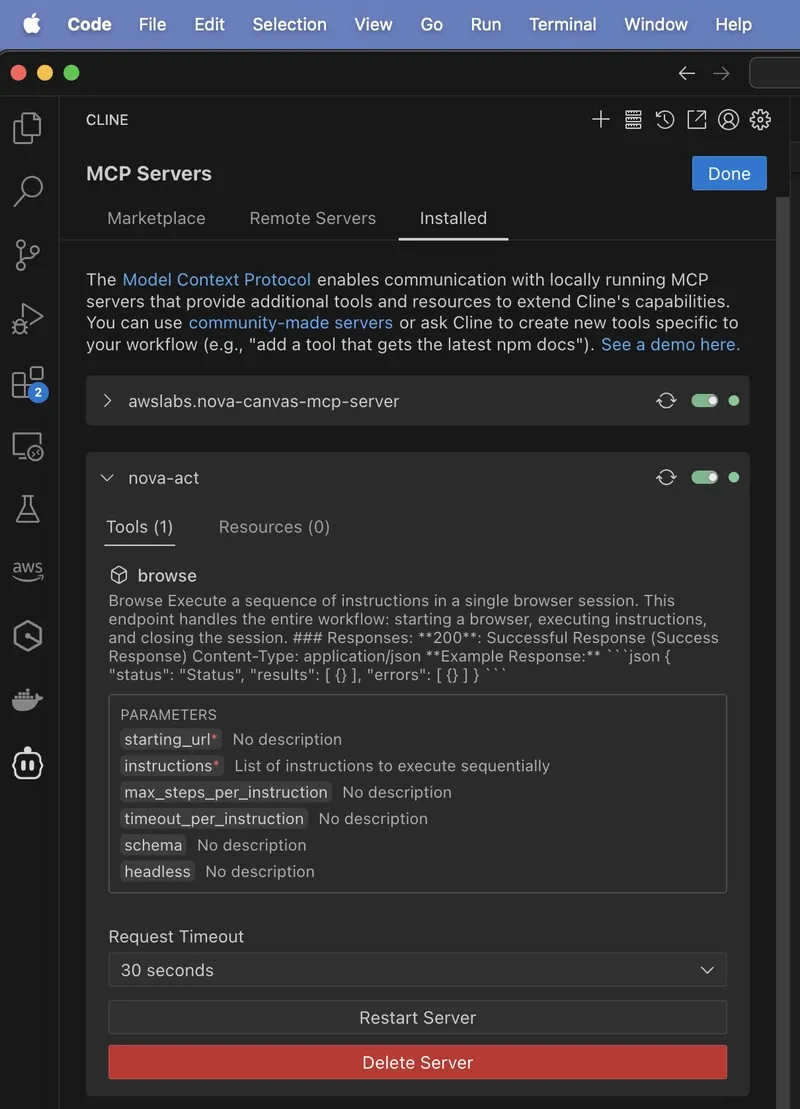This screenshot has width=800, height=1109.
Task: Disable the awslabs.nova-canvas-mcp-server toggle
Action: pos(705,401)
